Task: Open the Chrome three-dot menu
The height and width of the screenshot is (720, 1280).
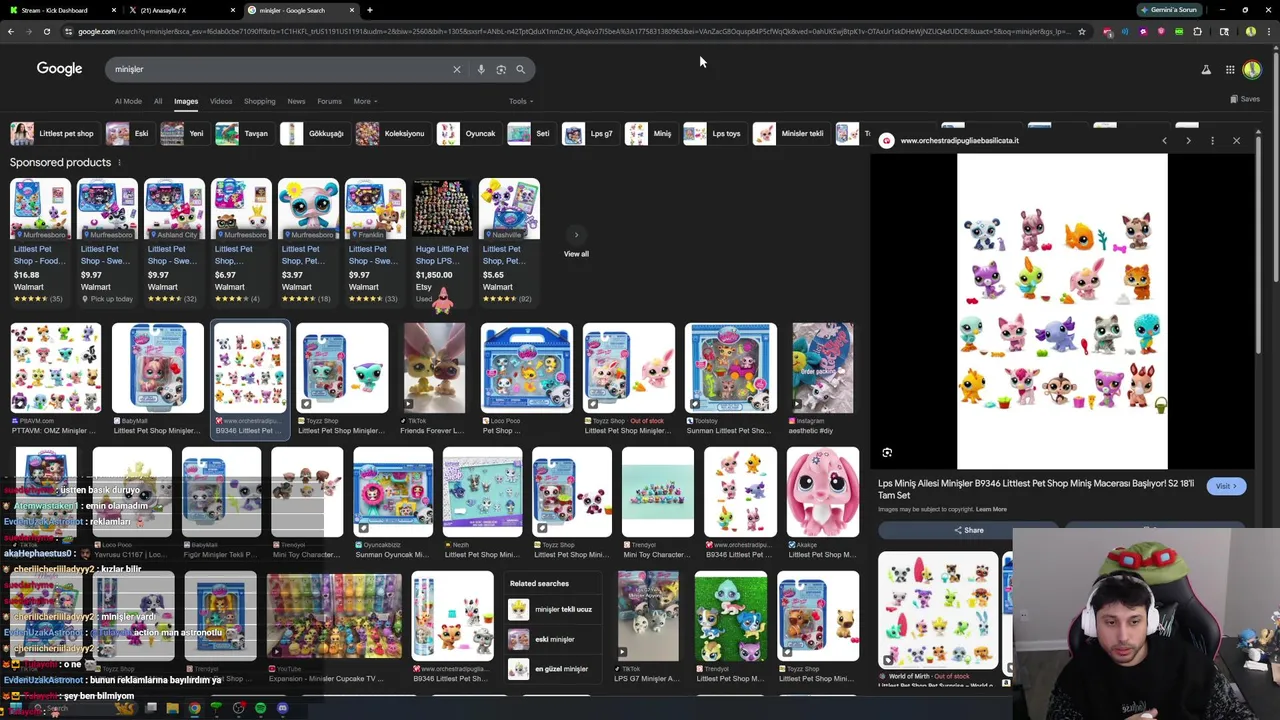Action: click(1267, 31)
